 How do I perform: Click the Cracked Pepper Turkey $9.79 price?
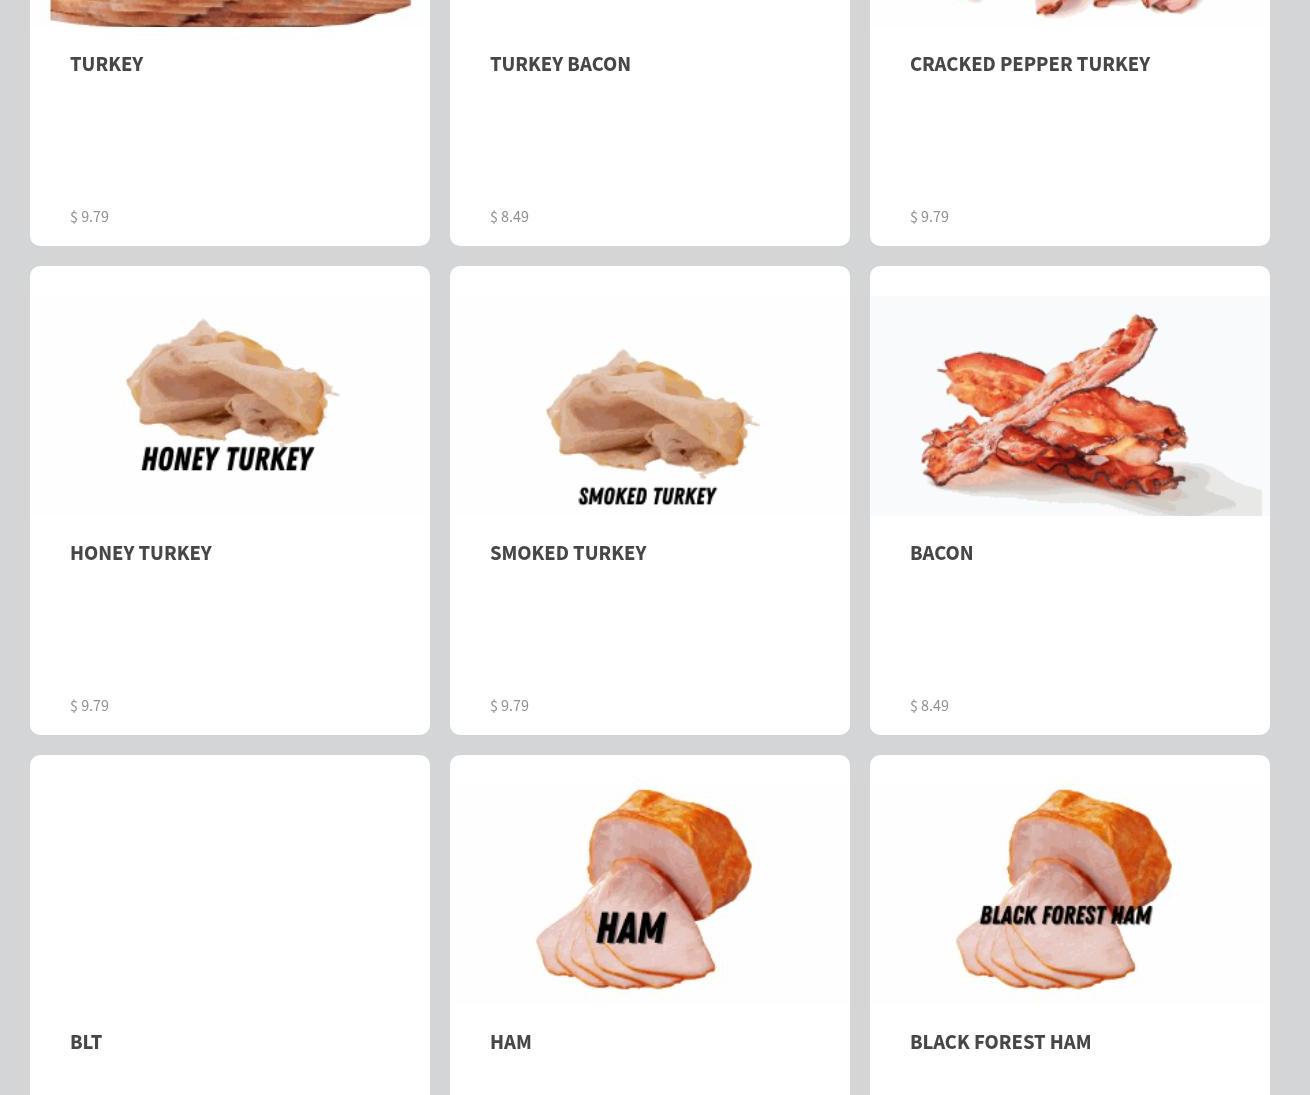pyautogui.click(x=929, y=216)
